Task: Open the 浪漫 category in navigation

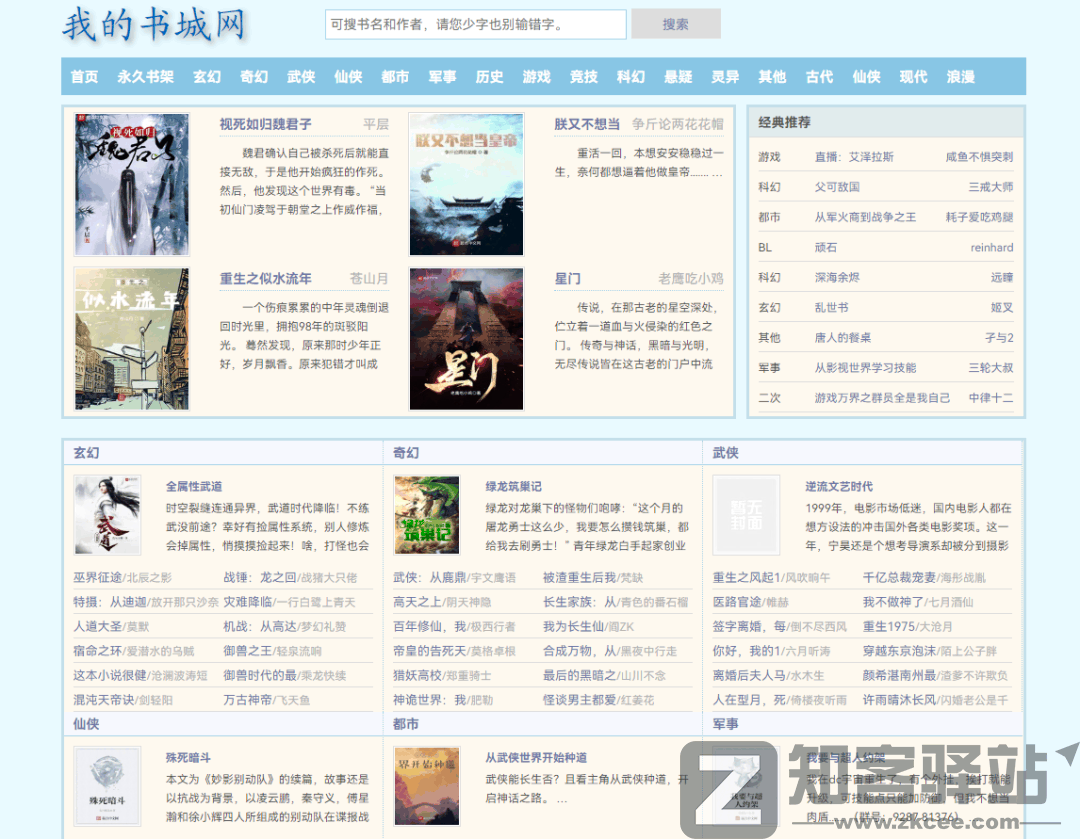Action: tap(960, 77)
